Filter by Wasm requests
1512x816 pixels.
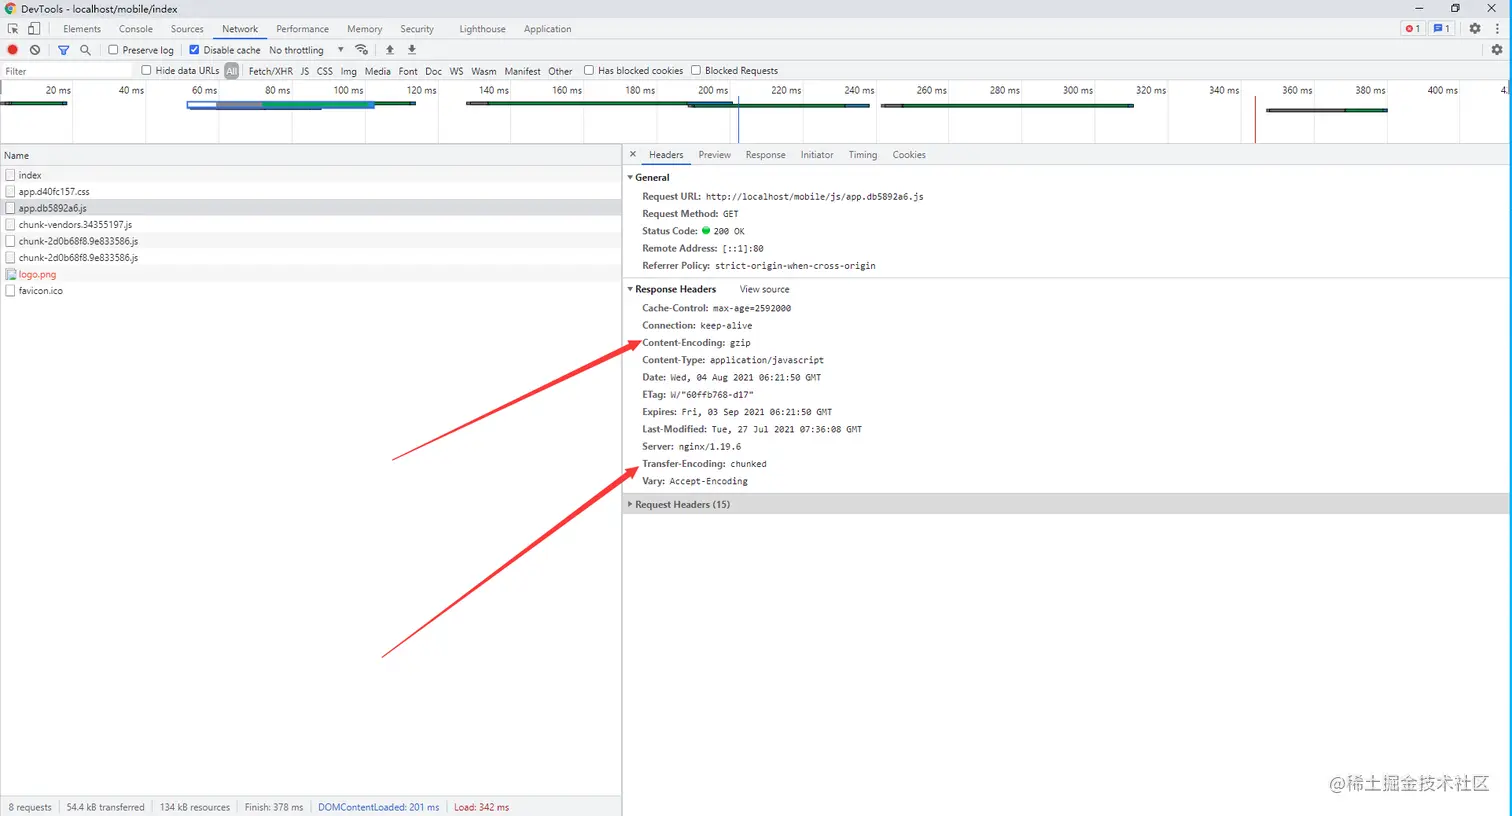coord(484,71)
